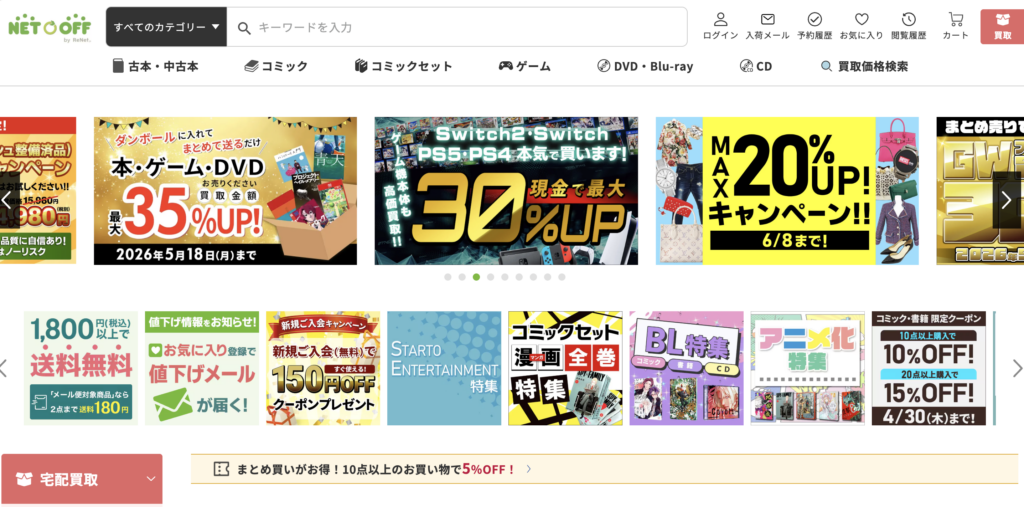
Task: Click the GW gold banner at right edge
Action: click(x=980, y=191)
